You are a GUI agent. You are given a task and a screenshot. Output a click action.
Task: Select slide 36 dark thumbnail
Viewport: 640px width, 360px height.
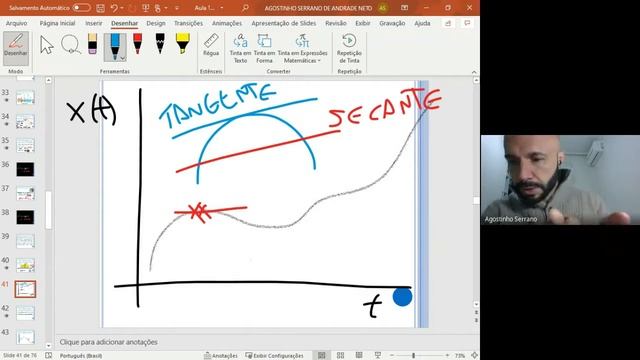25,169
